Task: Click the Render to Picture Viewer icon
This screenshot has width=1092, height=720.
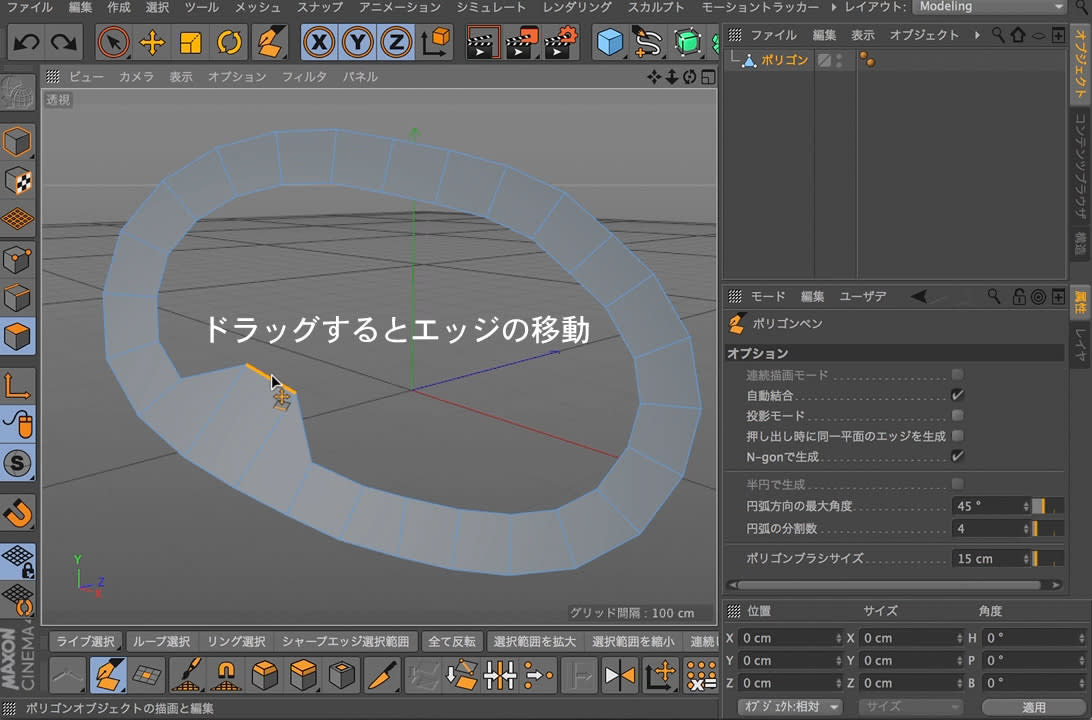Action: point(522,43)
